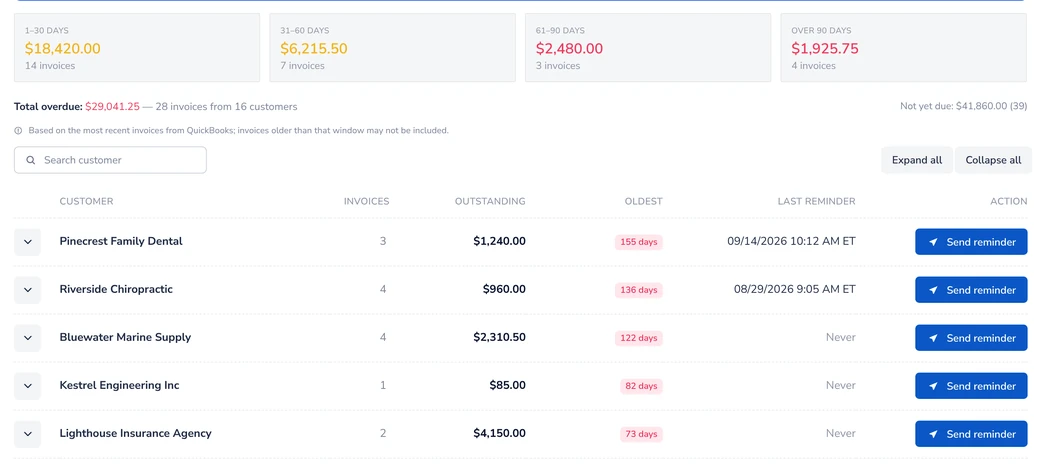Screen dimensions: 1040x464
Task: Click the 73 days badge
Action: coord(641,434)
